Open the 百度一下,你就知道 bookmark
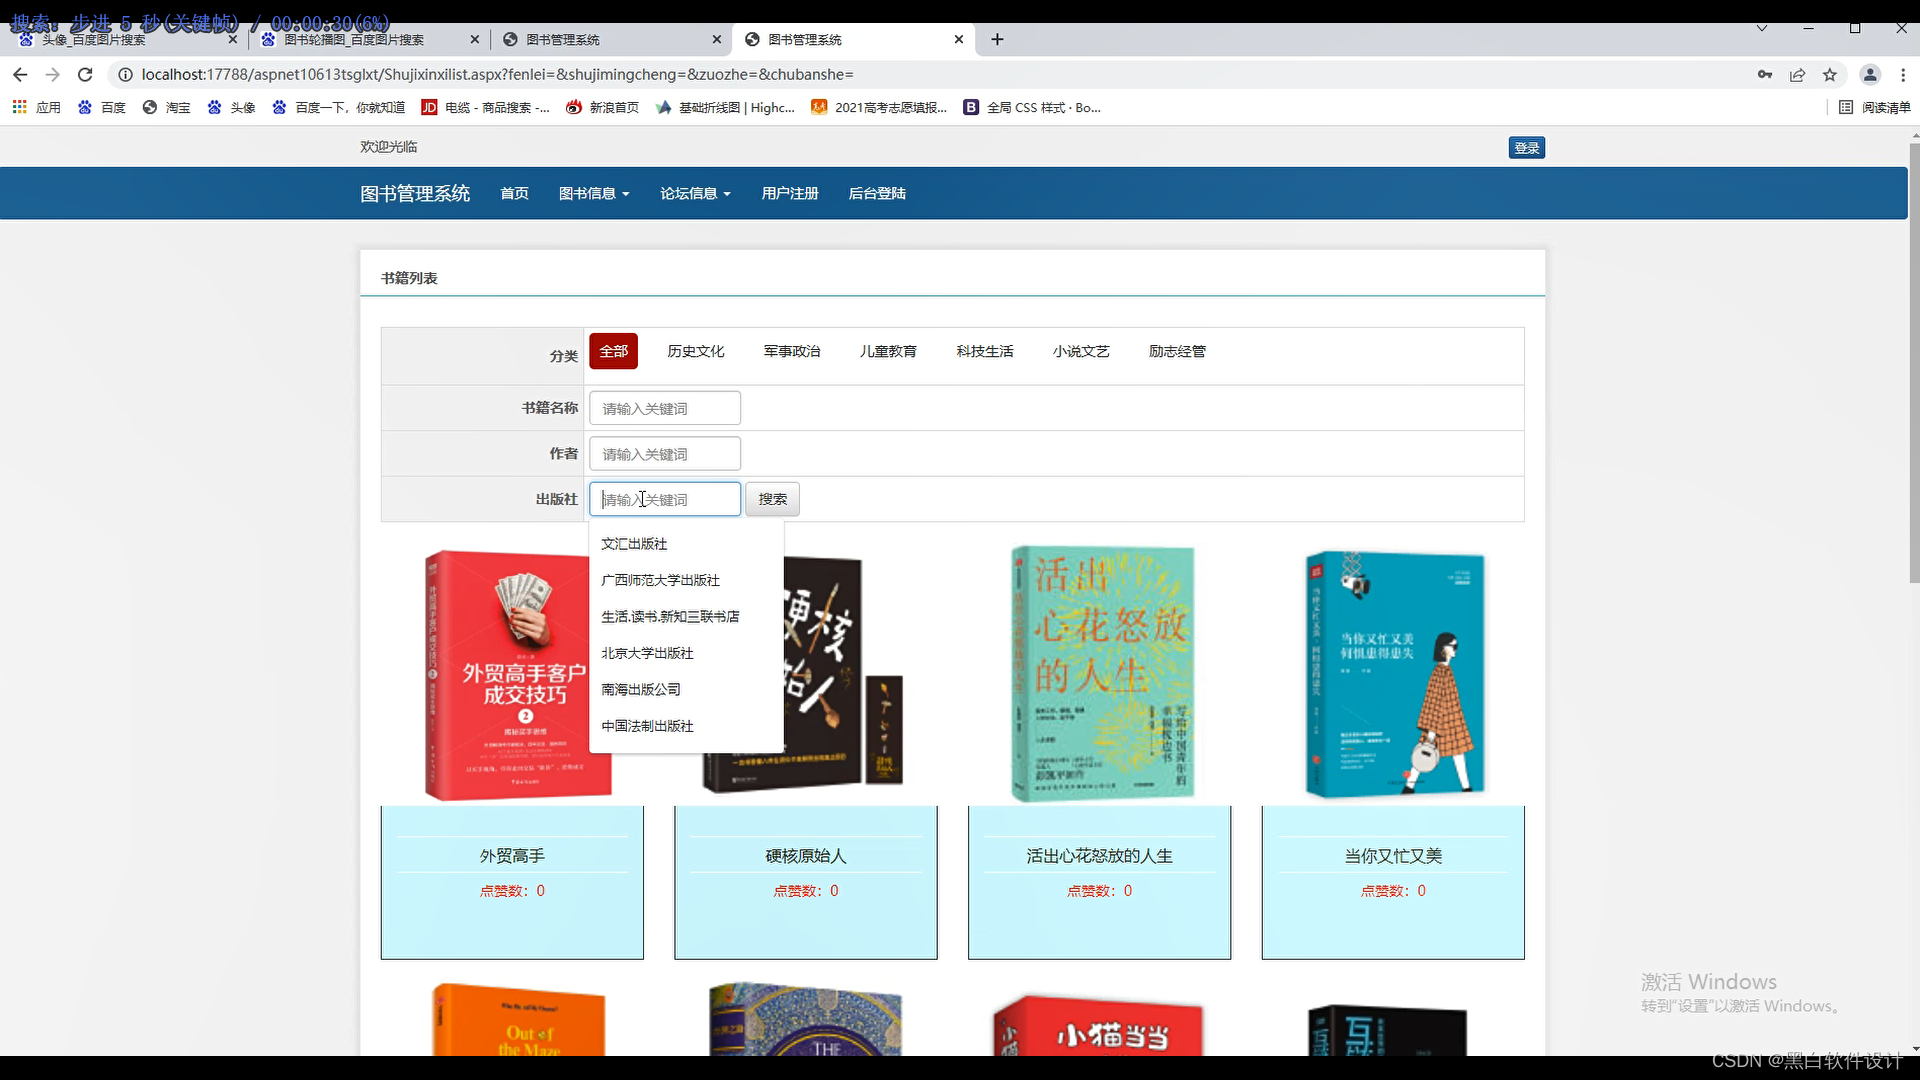 pos(338,107)
